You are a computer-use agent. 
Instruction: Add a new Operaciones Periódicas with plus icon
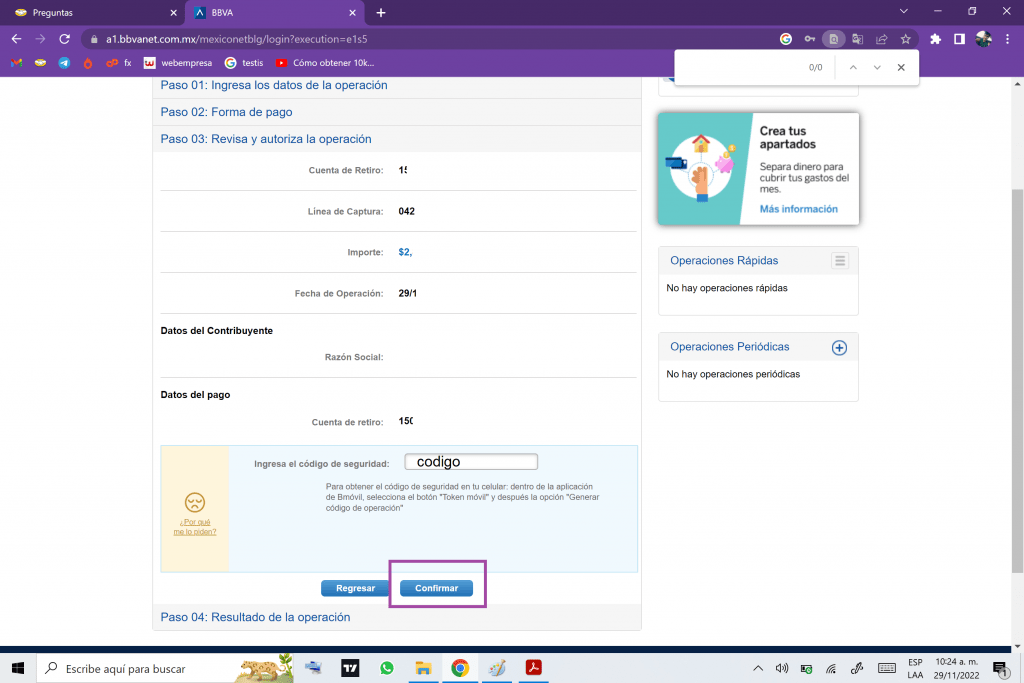coord(839,347)
